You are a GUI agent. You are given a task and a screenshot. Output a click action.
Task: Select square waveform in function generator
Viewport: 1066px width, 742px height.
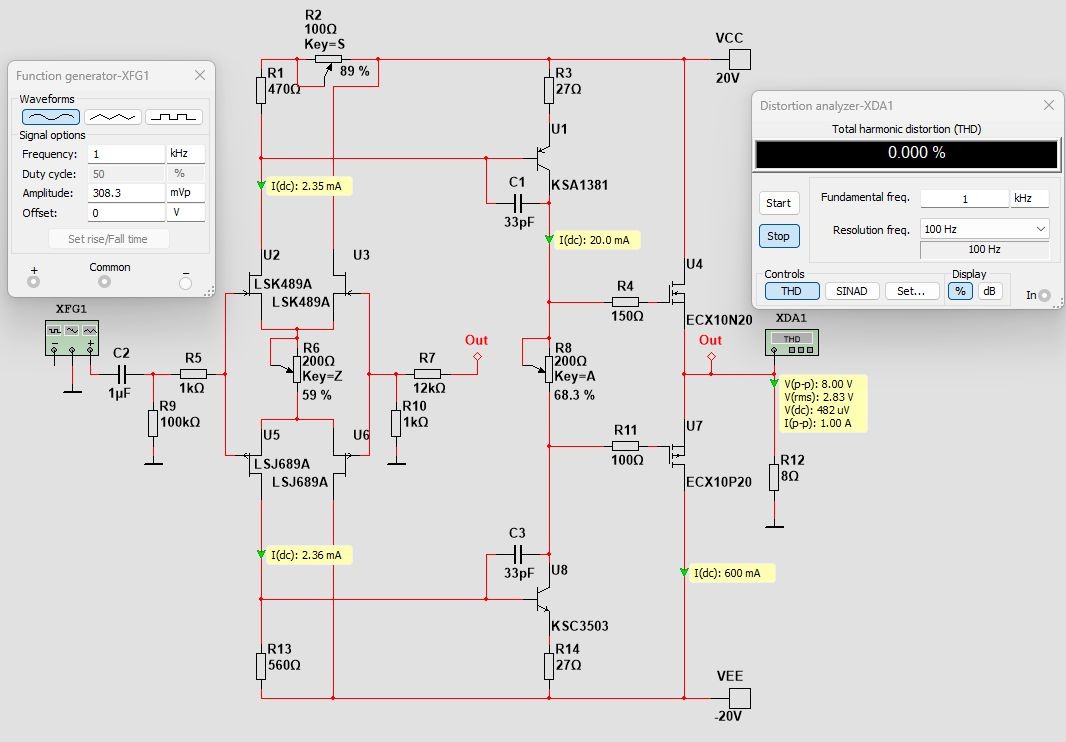pyautogui.click(x=174, y=117)
